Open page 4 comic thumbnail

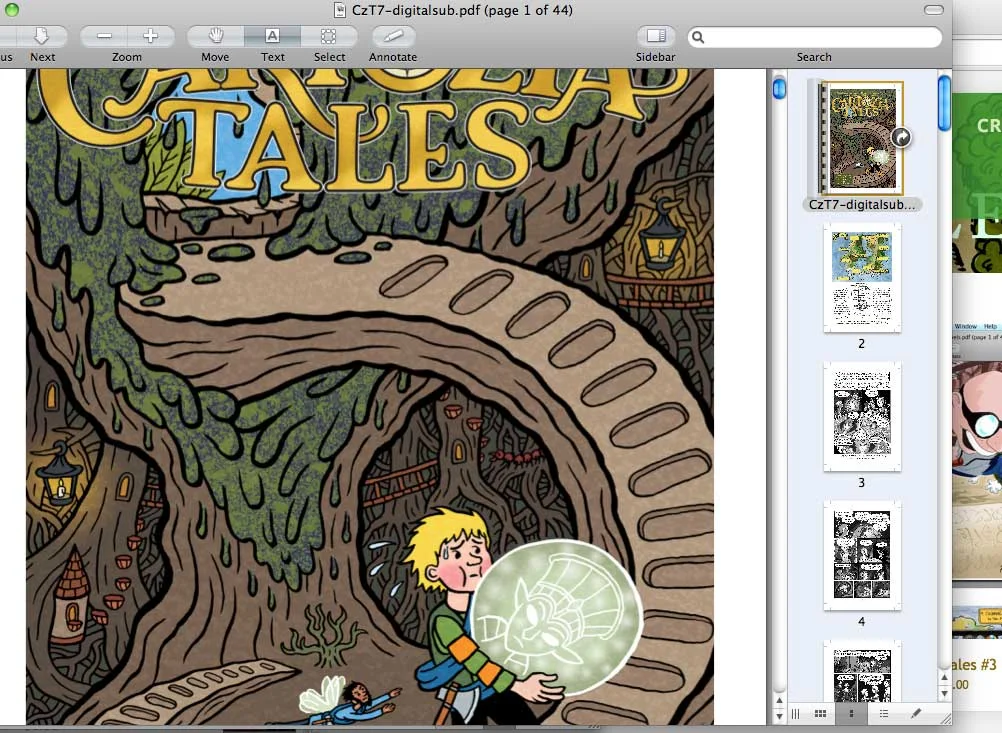point(862,555)
